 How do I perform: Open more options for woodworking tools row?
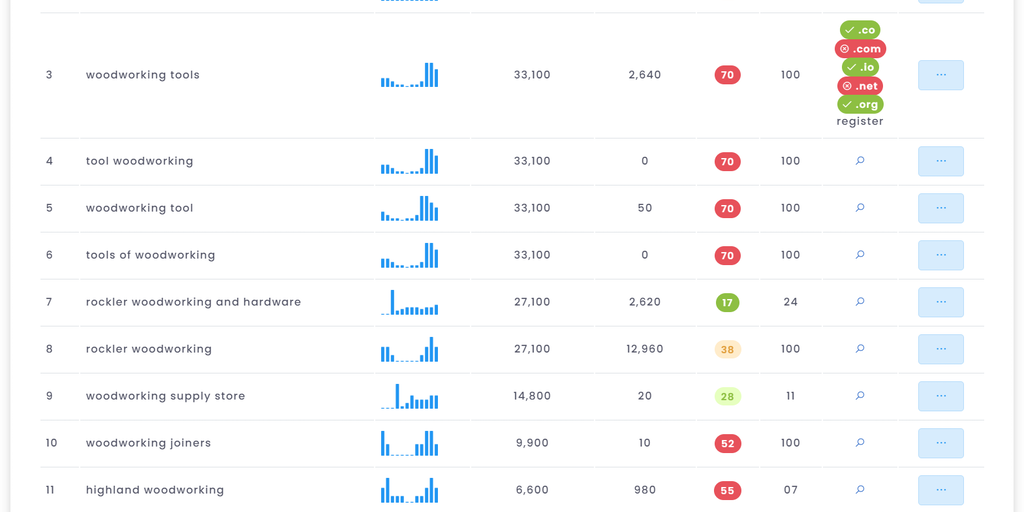point(940,75)
